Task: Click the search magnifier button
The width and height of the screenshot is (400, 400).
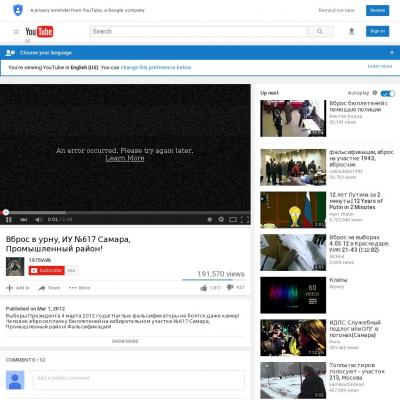Action: [x=320, y=31]
